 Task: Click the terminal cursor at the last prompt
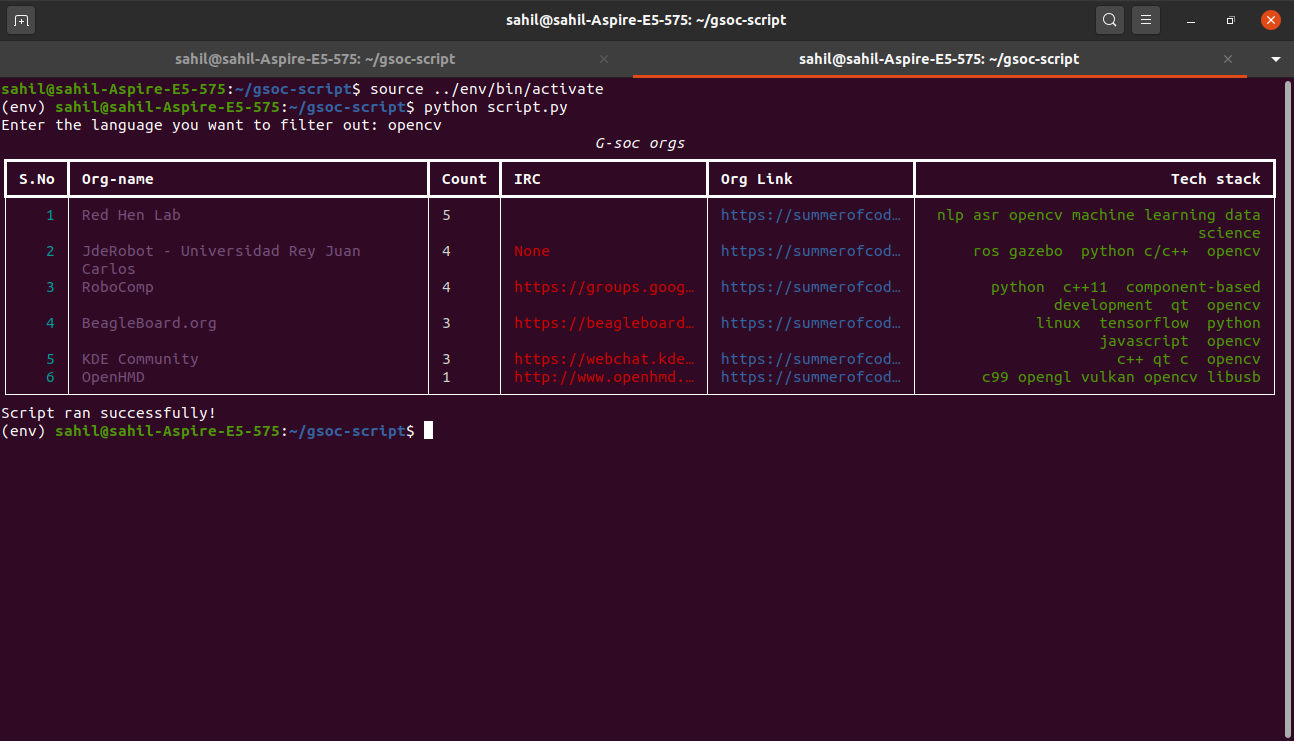click(428, 431)
